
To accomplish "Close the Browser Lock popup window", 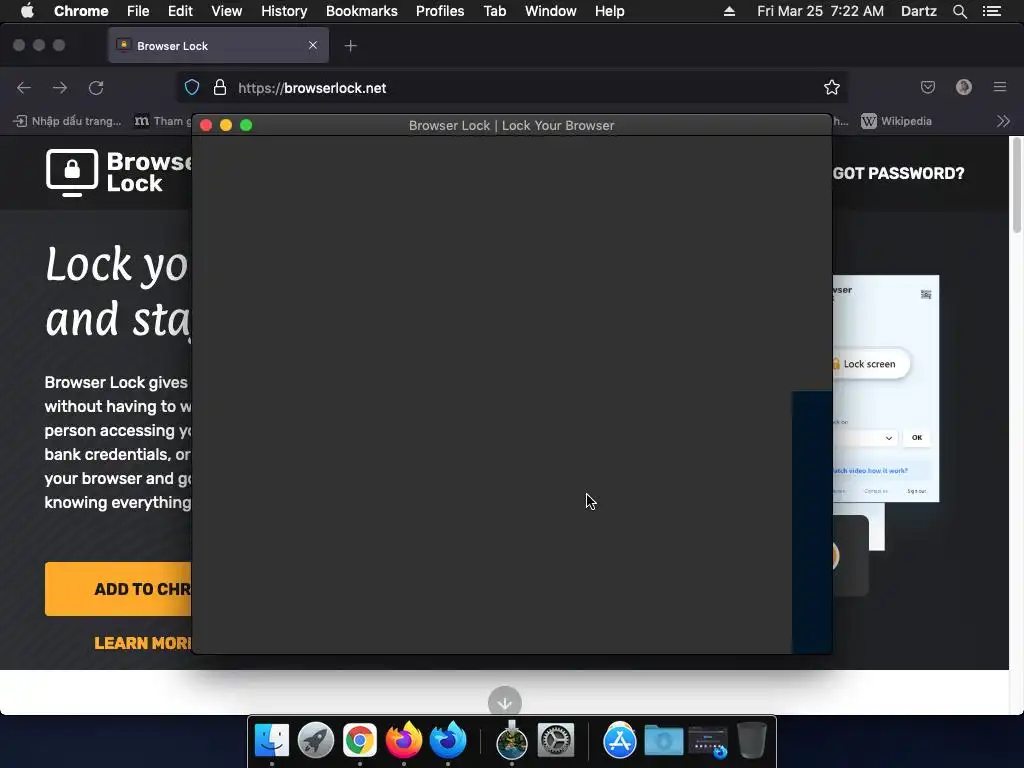I will [206, 125].
